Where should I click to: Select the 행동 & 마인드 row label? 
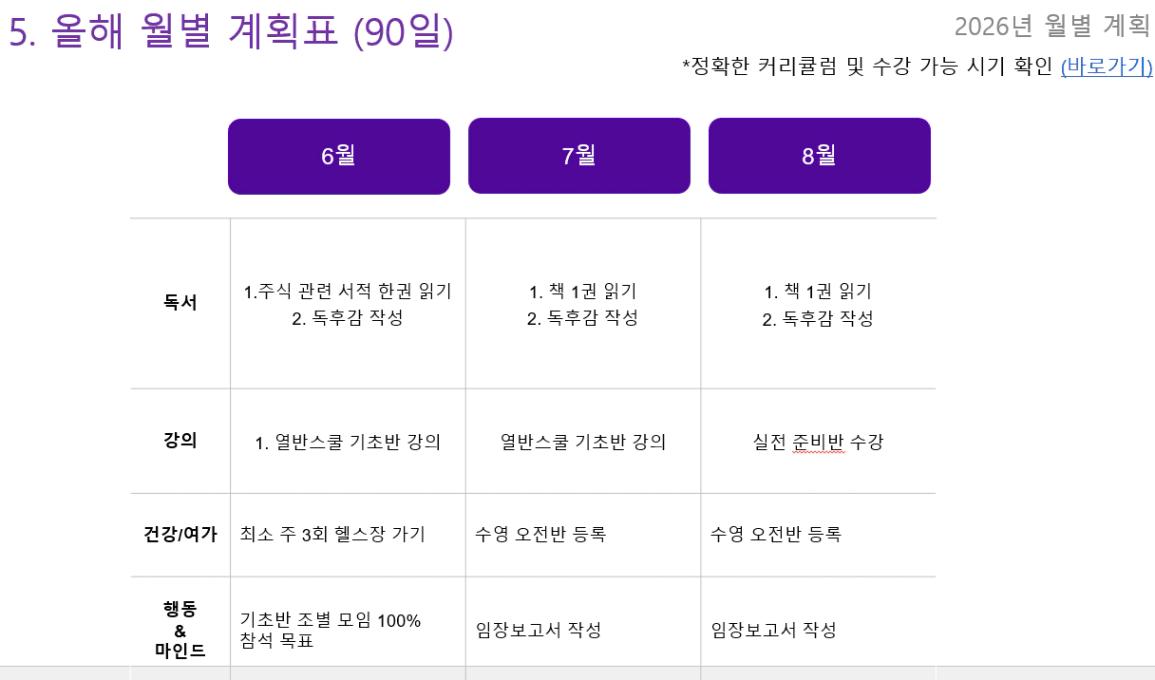[x=180, y=629]
